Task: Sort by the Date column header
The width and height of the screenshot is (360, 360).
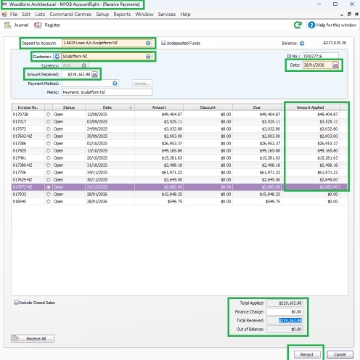Action: [110, 107]
